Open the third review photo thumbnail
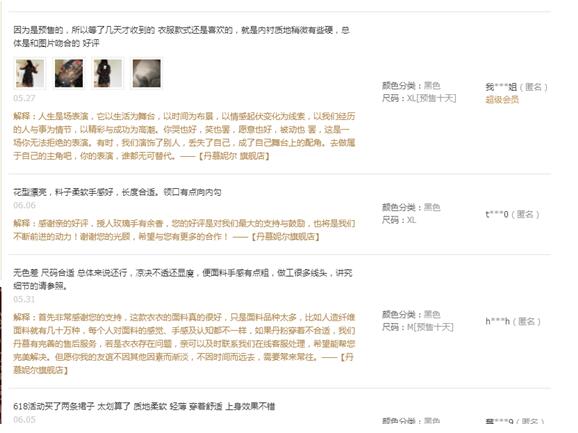The image size is (578, 433). click(108, 73)
